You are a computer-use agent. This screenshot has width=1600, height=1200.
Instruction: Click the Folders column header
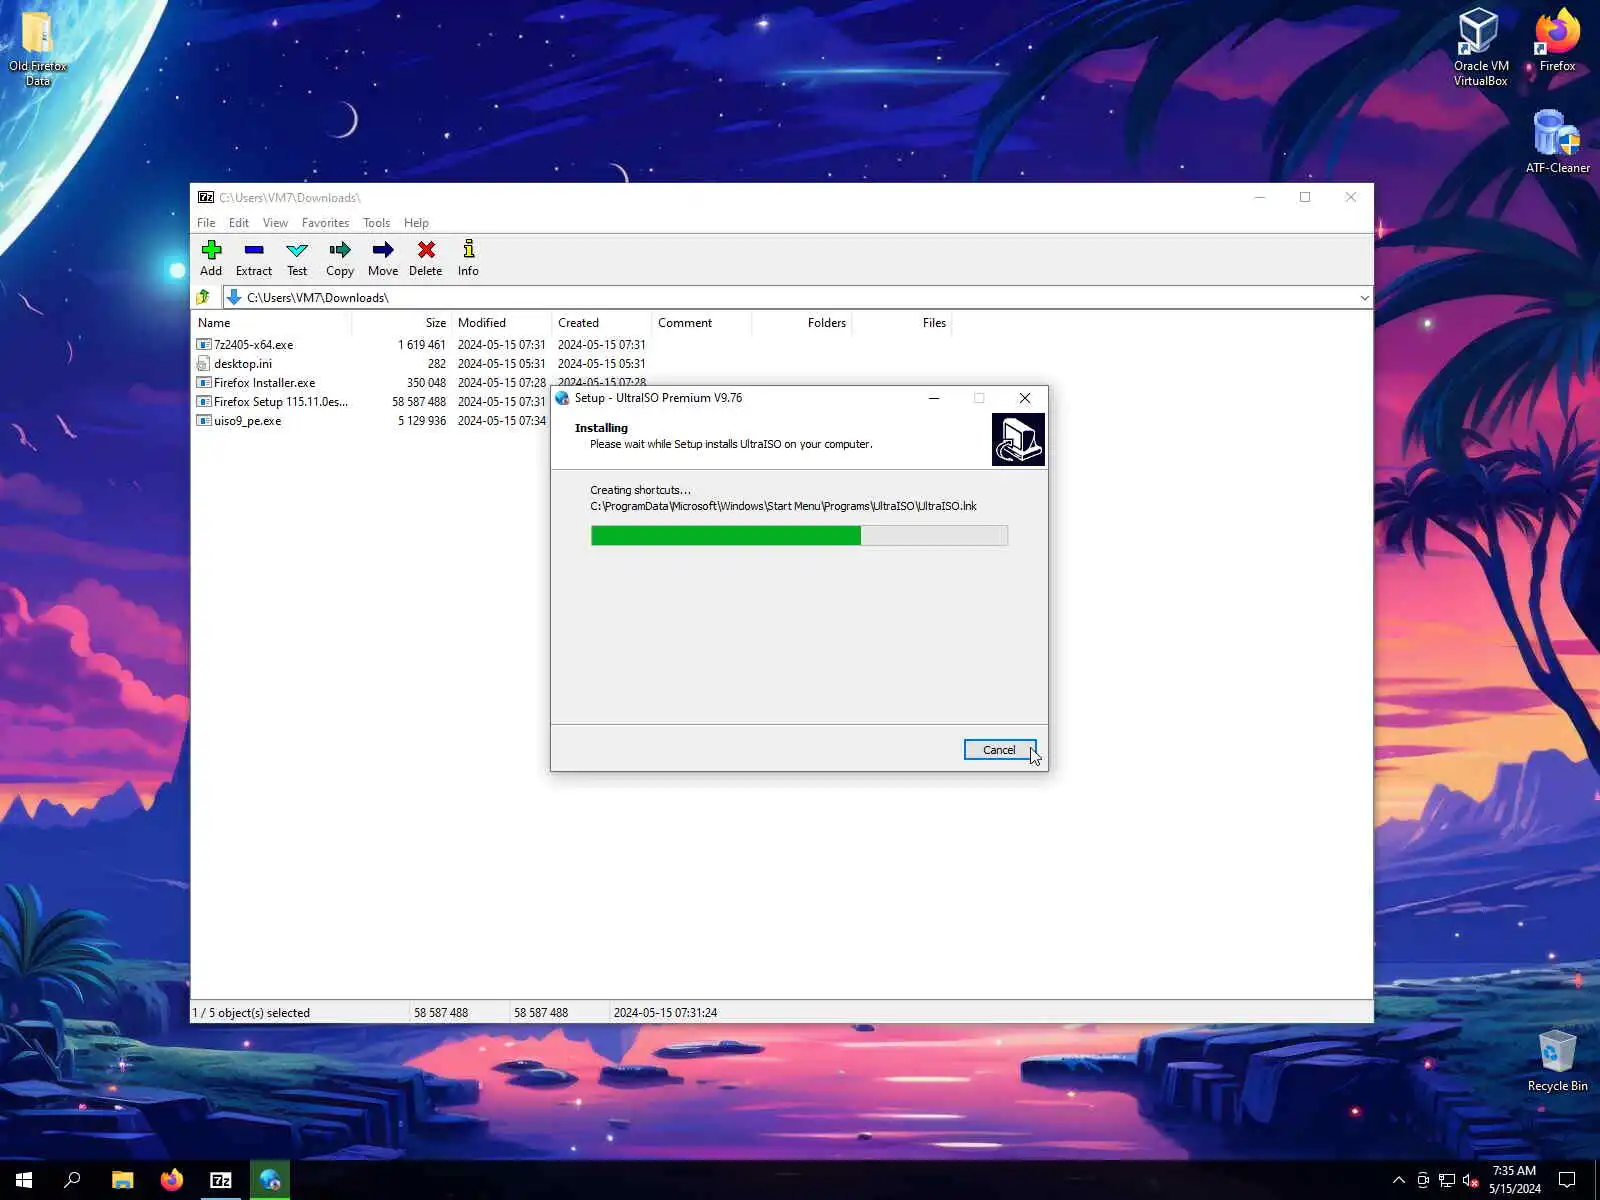pyautogui.click(x=801, y=323)
